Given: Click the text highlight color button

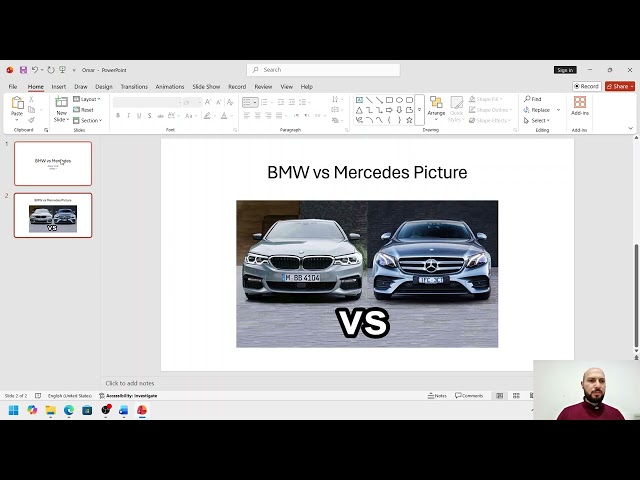Looking at the screenshot, I should [x=207, y=116].
